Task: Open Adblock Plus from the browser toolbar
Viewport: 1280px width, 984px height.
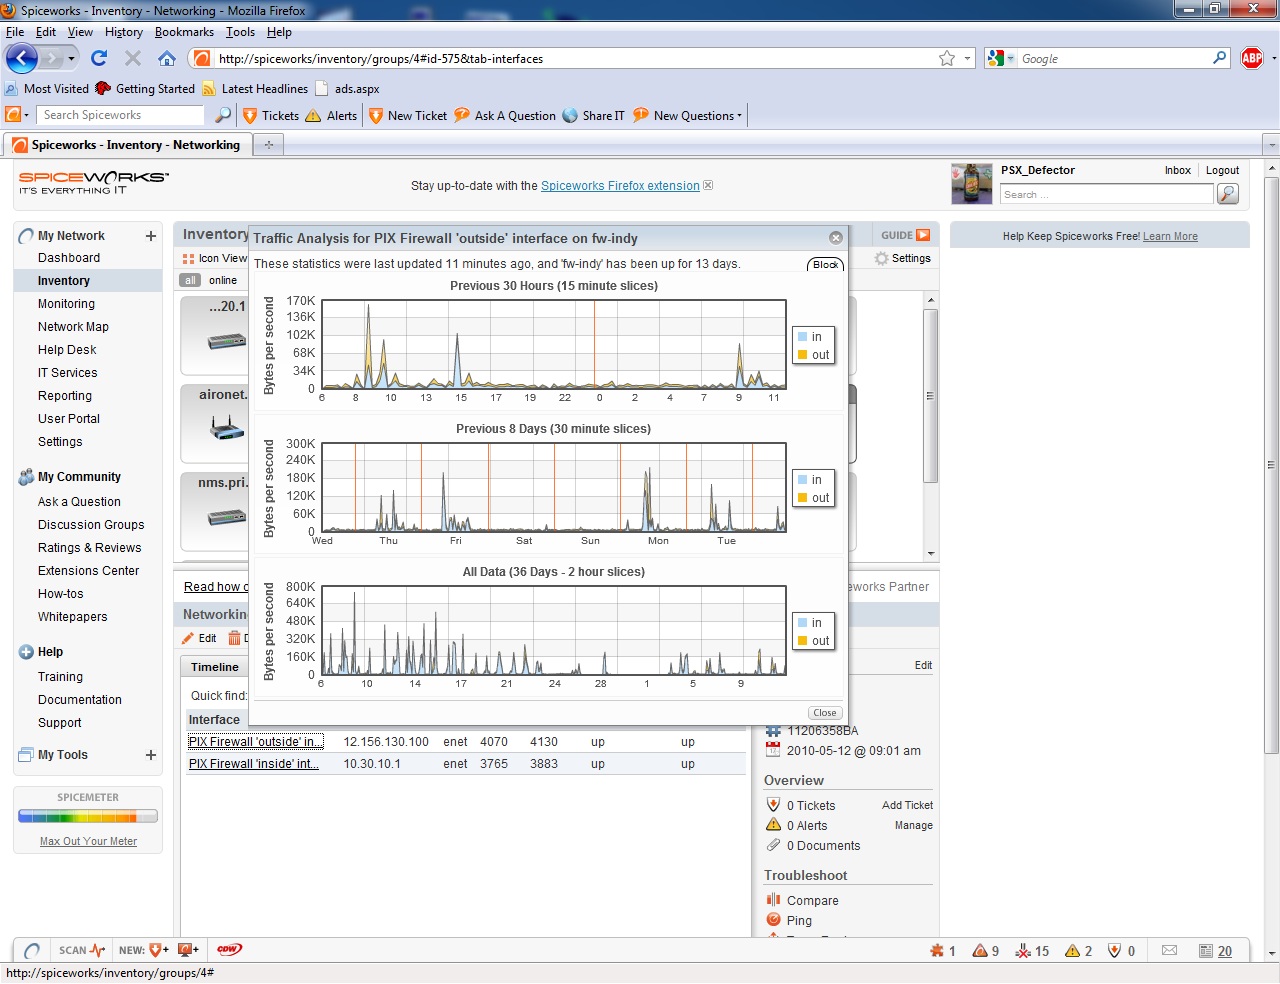Action: (x=1252, y=58)
